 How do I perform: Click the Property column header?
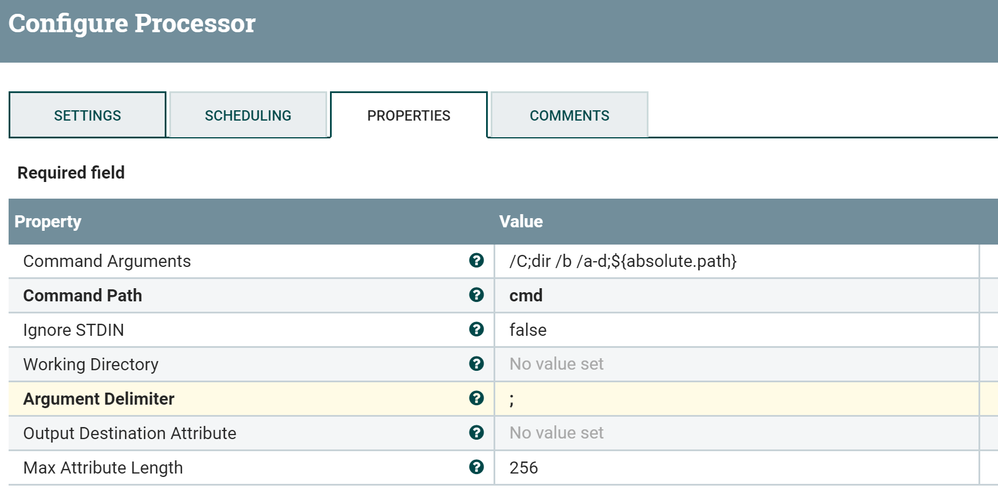point(48,221)
